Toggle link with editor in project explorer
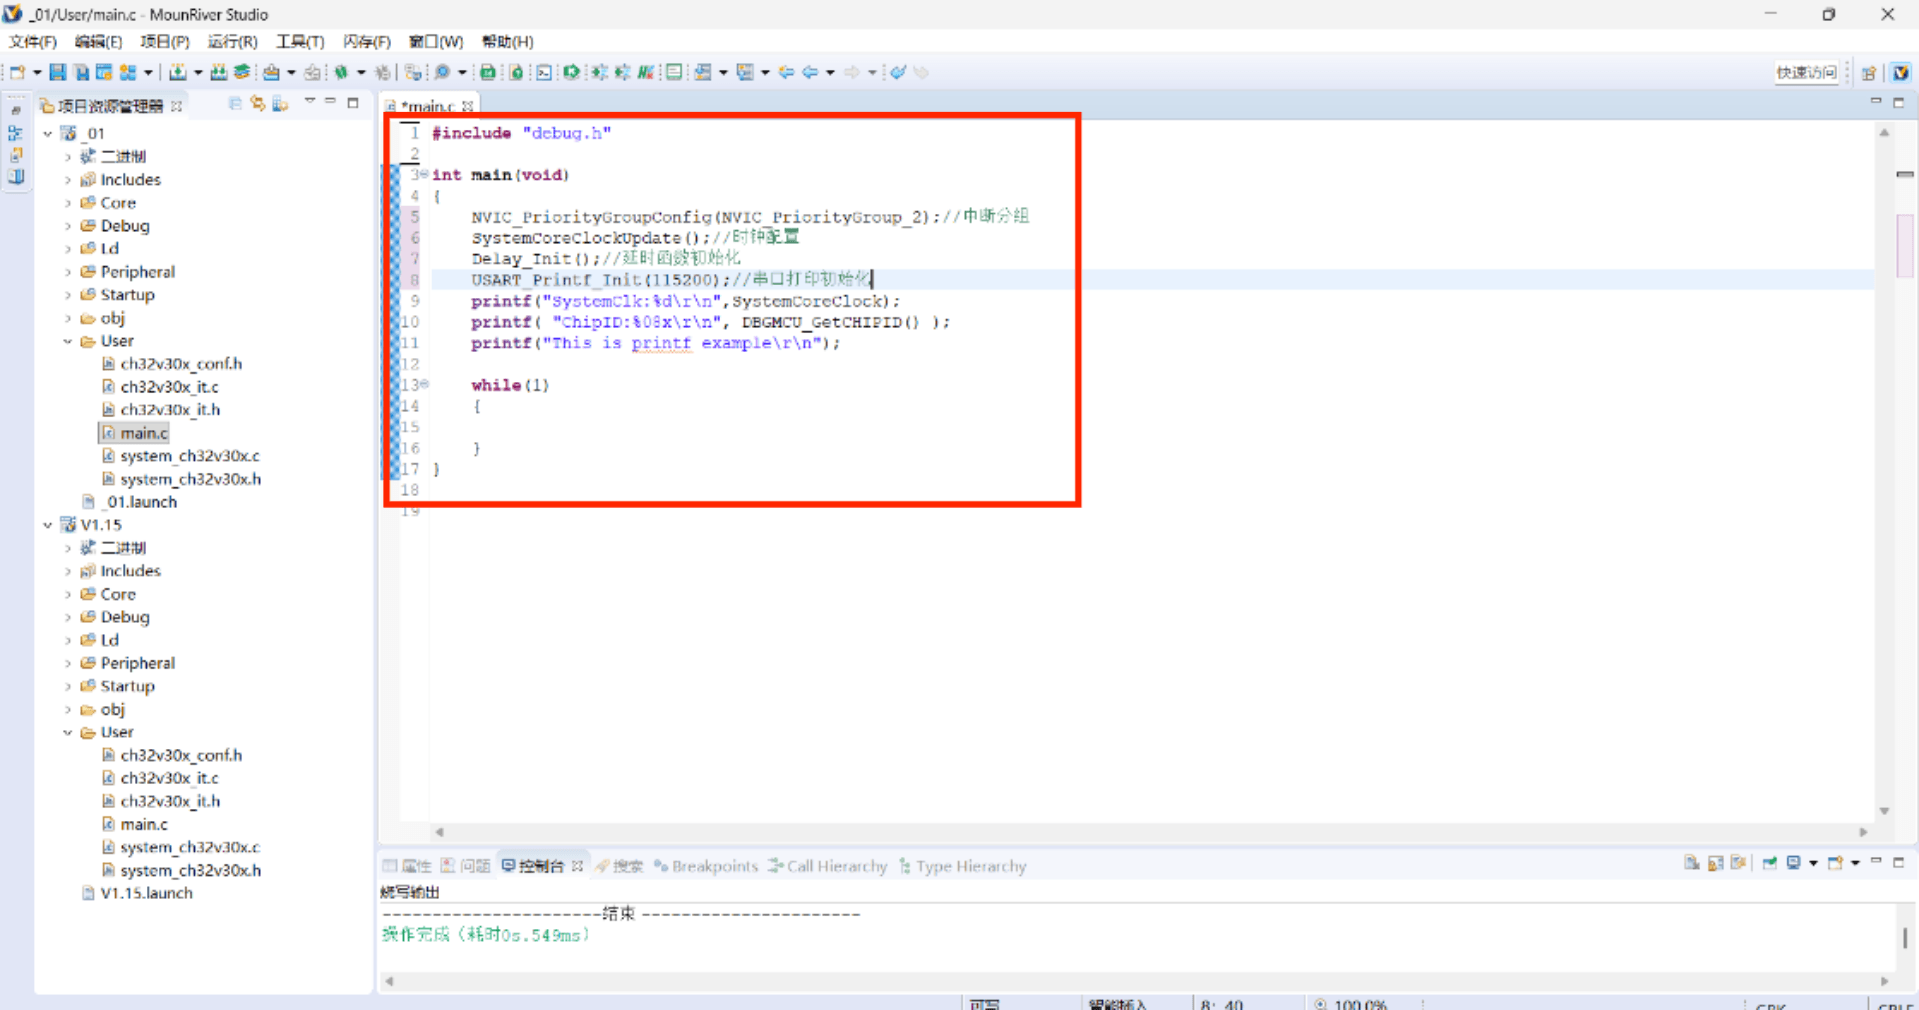Screen dimensions: 1919x1010 (258, 104)
